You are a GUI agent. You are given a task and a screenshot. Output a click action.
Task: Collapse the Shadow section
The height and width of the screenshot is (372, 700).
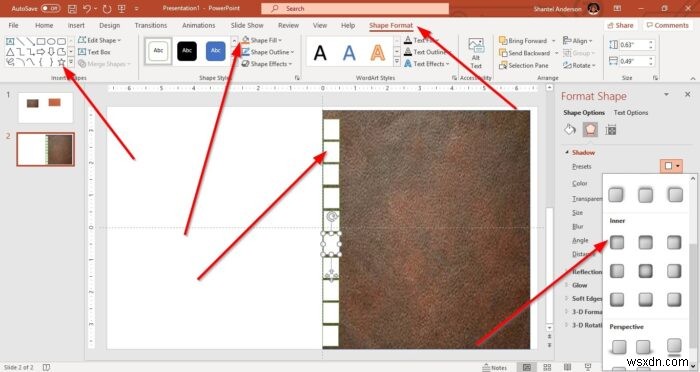coord(567,152)
